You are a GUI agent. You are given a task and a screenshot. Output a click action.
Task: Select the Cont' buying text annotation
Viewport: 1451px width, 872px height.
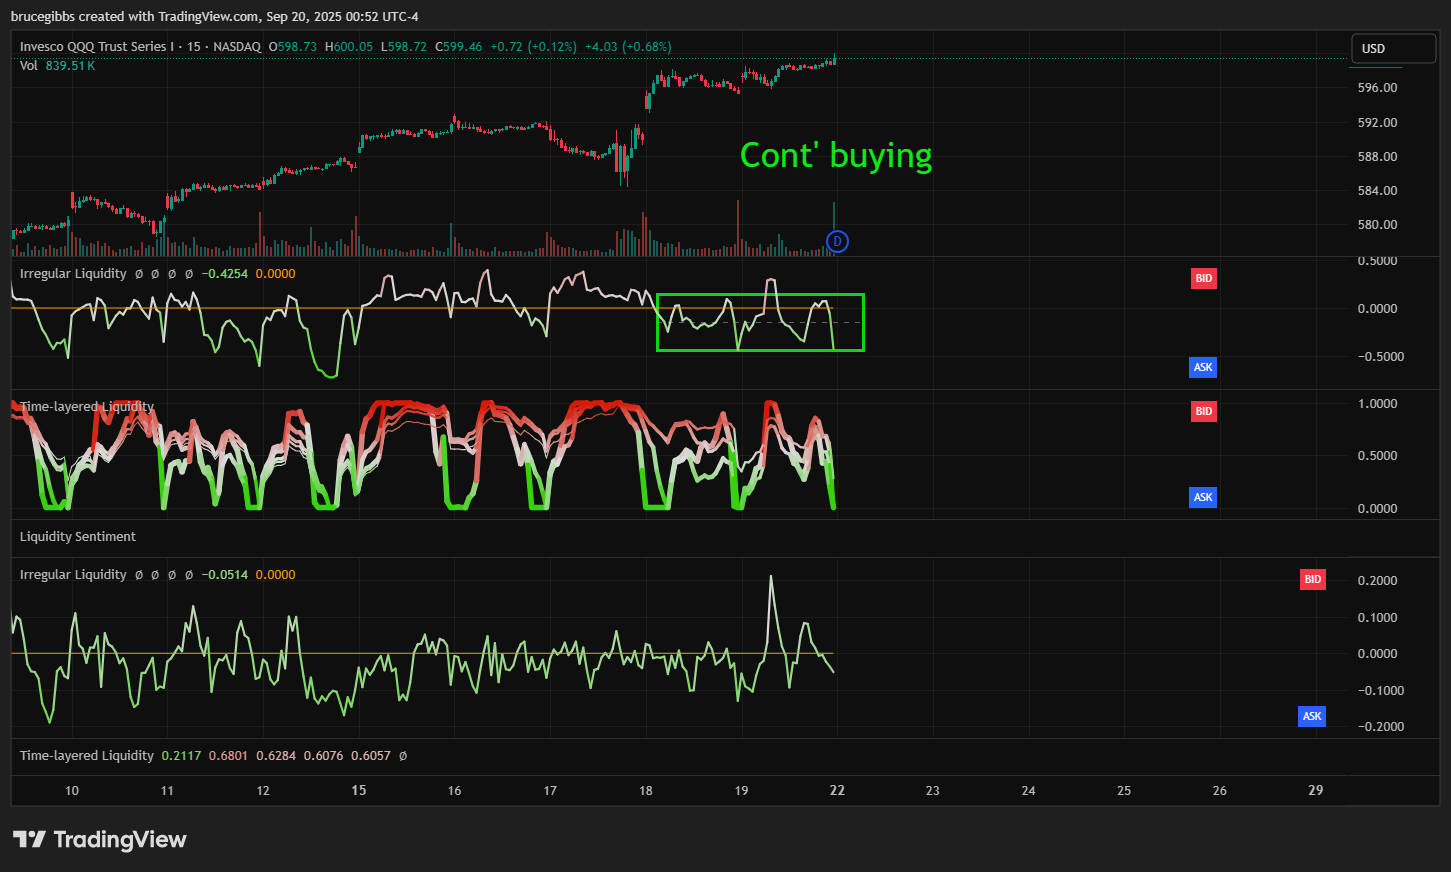(836, 155)
